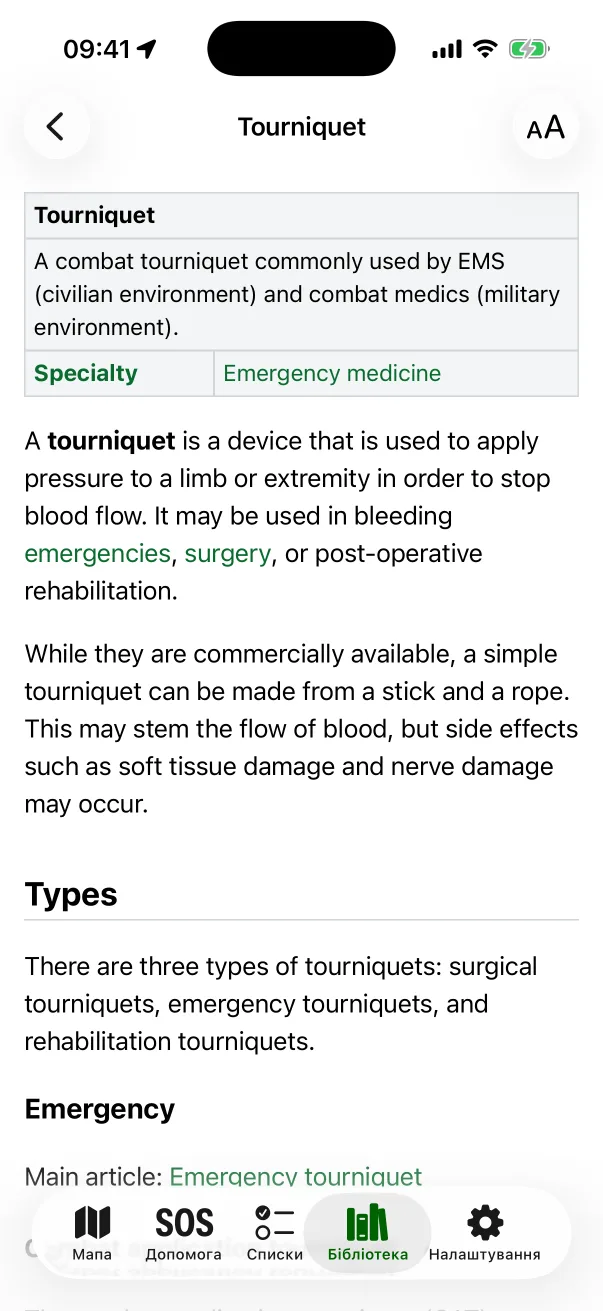Open the emergencies link

click(x=97, y=554)
